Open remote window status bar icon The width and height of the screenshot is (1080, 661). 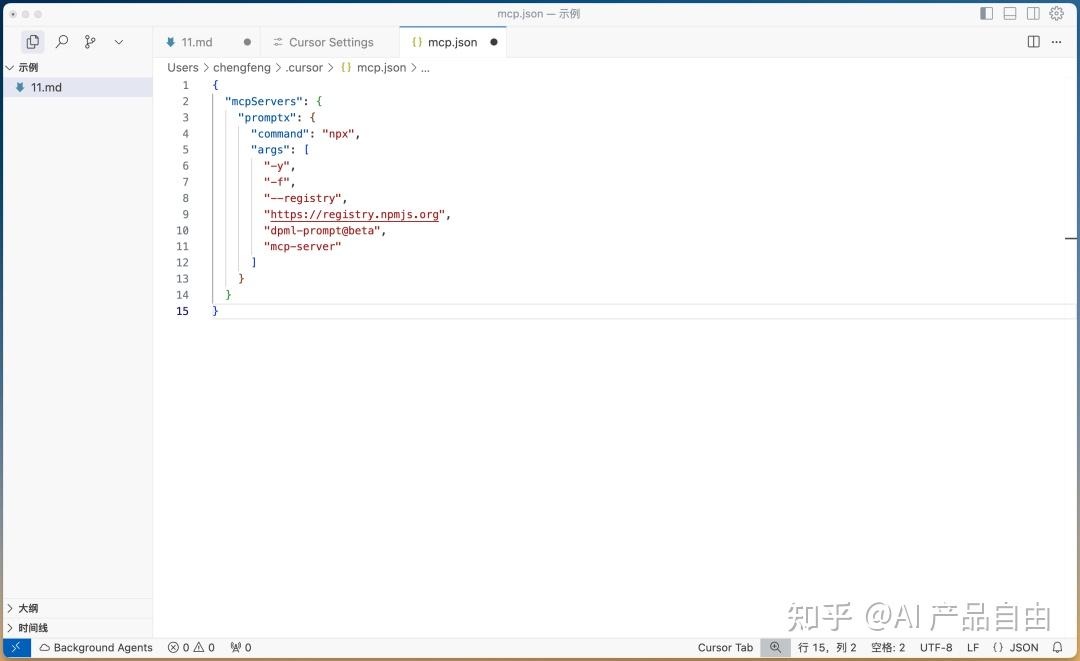[17, 647]
